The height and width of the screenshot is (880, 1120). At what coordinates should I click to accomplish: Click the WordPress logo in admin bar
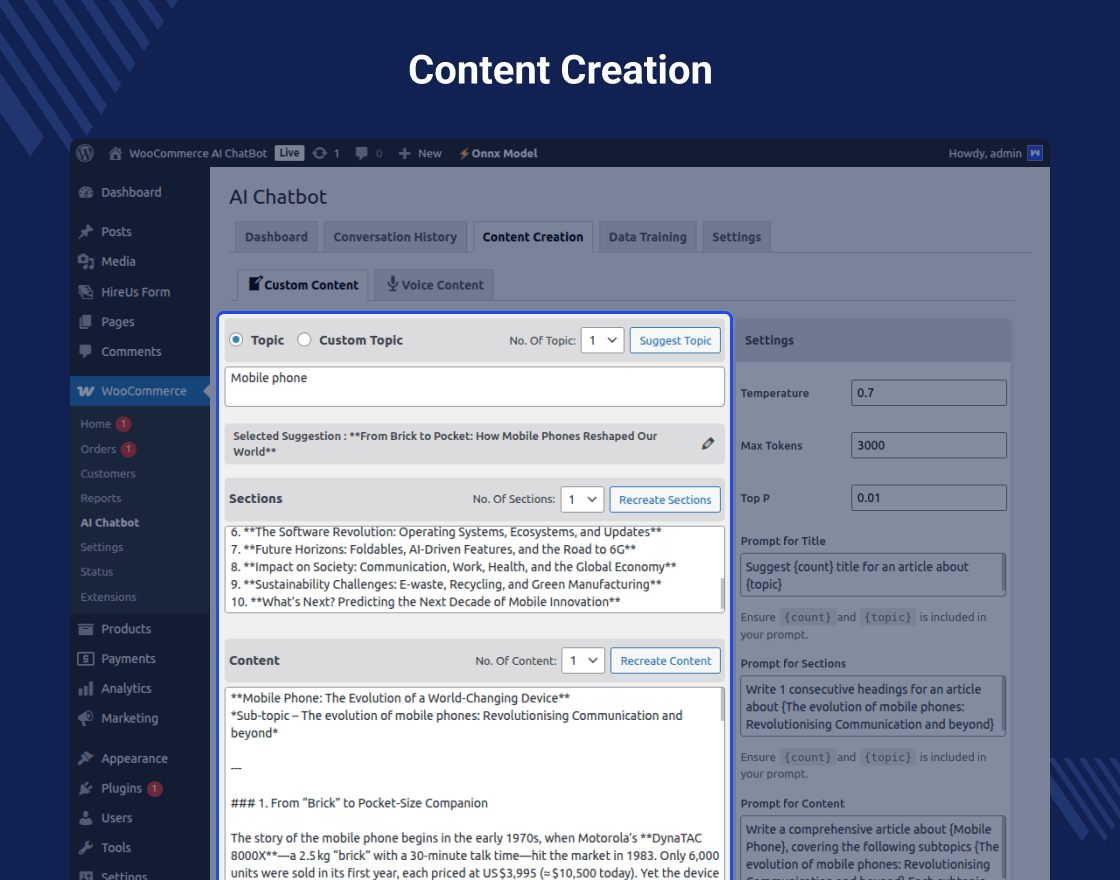pyautogui.click(x=85, y=153)
